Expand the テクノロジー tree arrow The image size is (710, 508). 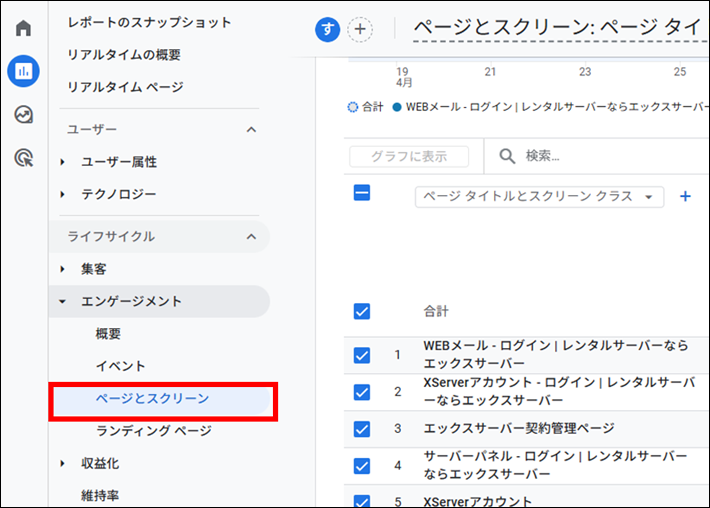62,195
